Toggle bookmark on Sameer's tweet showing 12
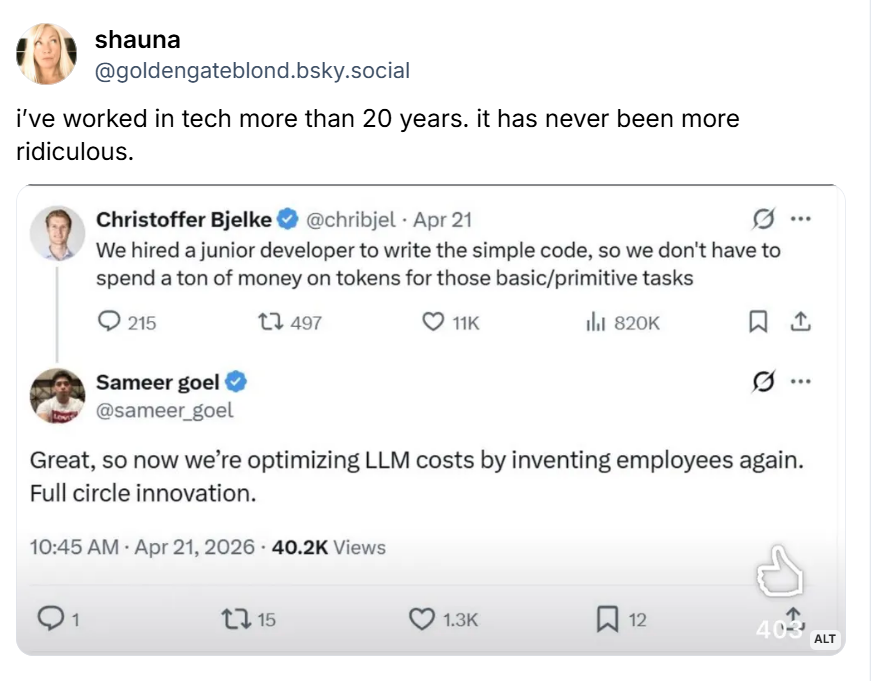Screen dimensions: 872x681 click(607, 620)
